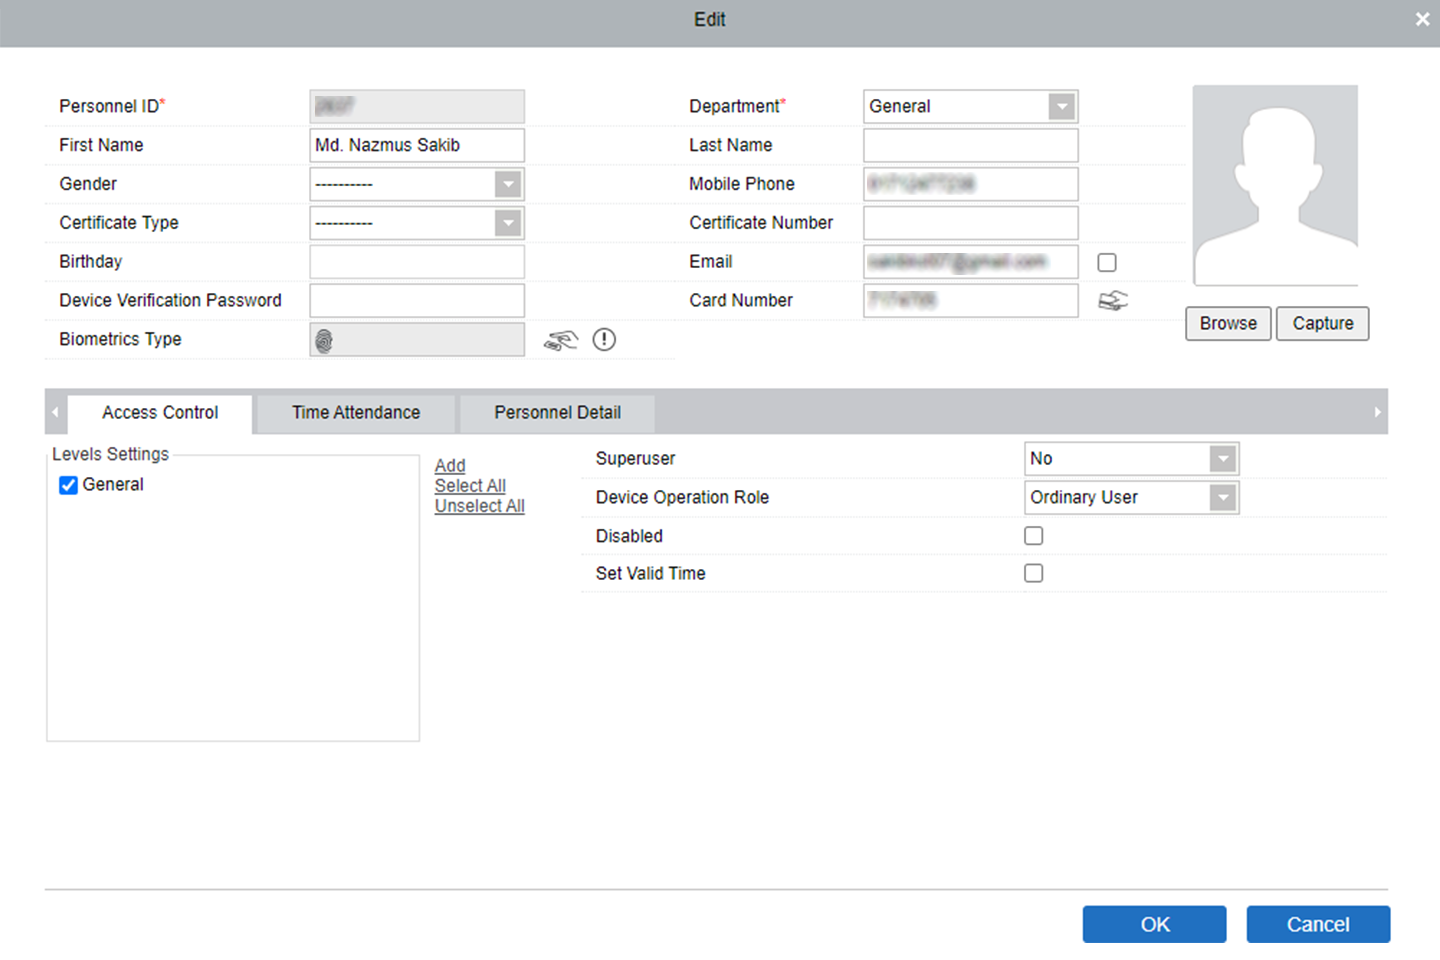Toggle the checkbox next to Email field

1107,262
